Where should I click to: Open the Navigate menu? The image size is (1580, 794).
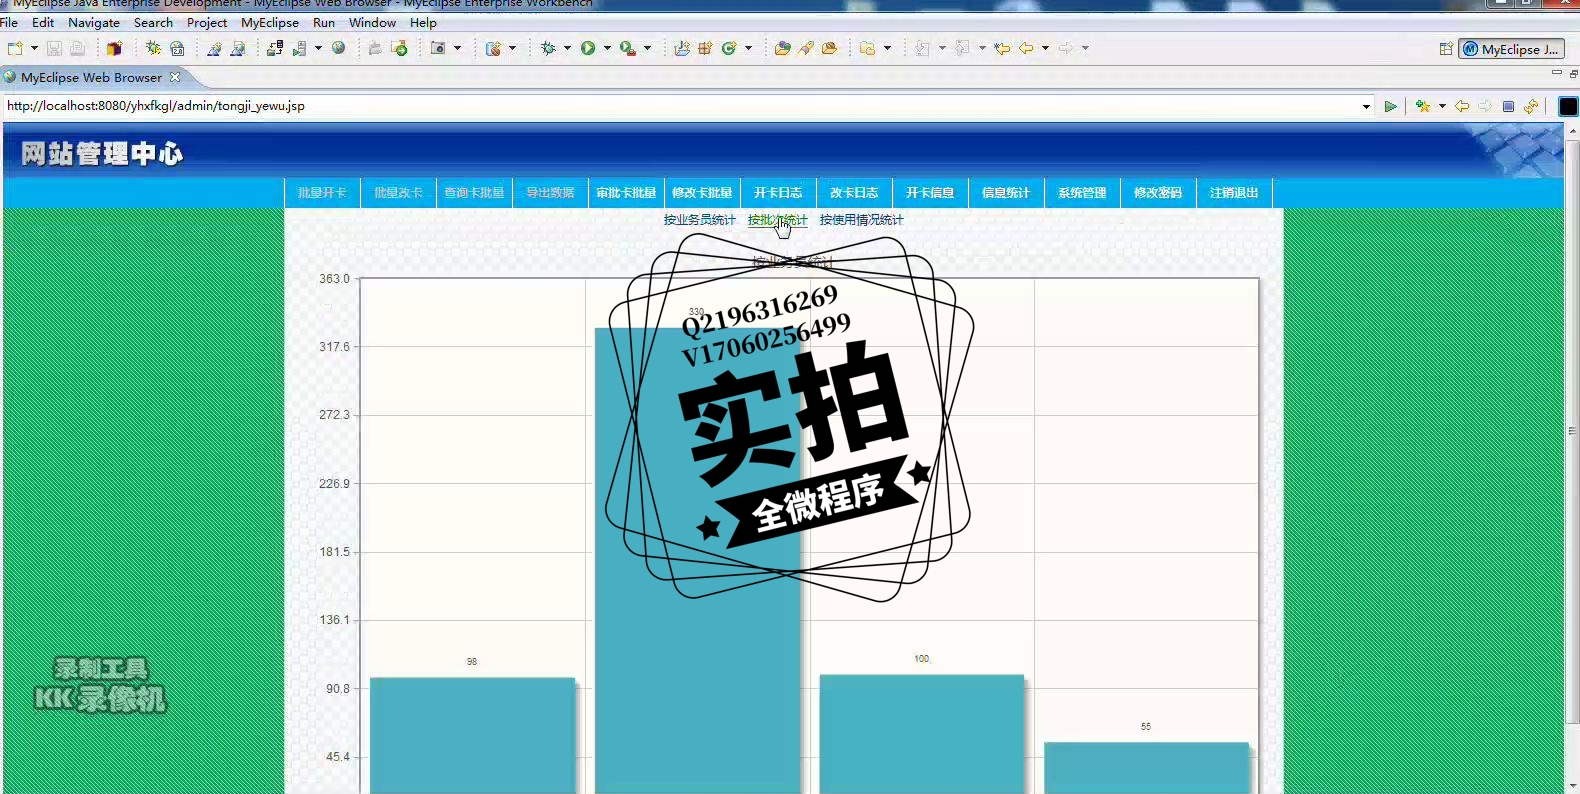tap(94, 22)
